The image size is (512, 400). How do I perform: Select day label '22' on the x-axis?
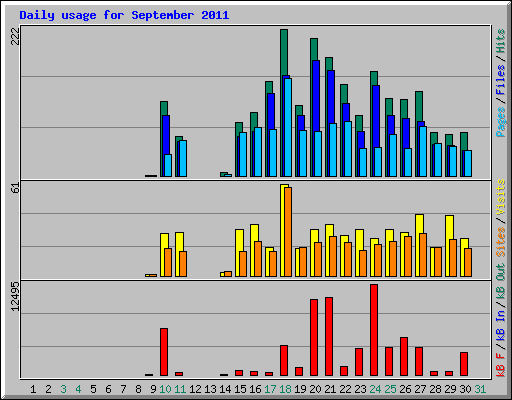click(345, 389)
